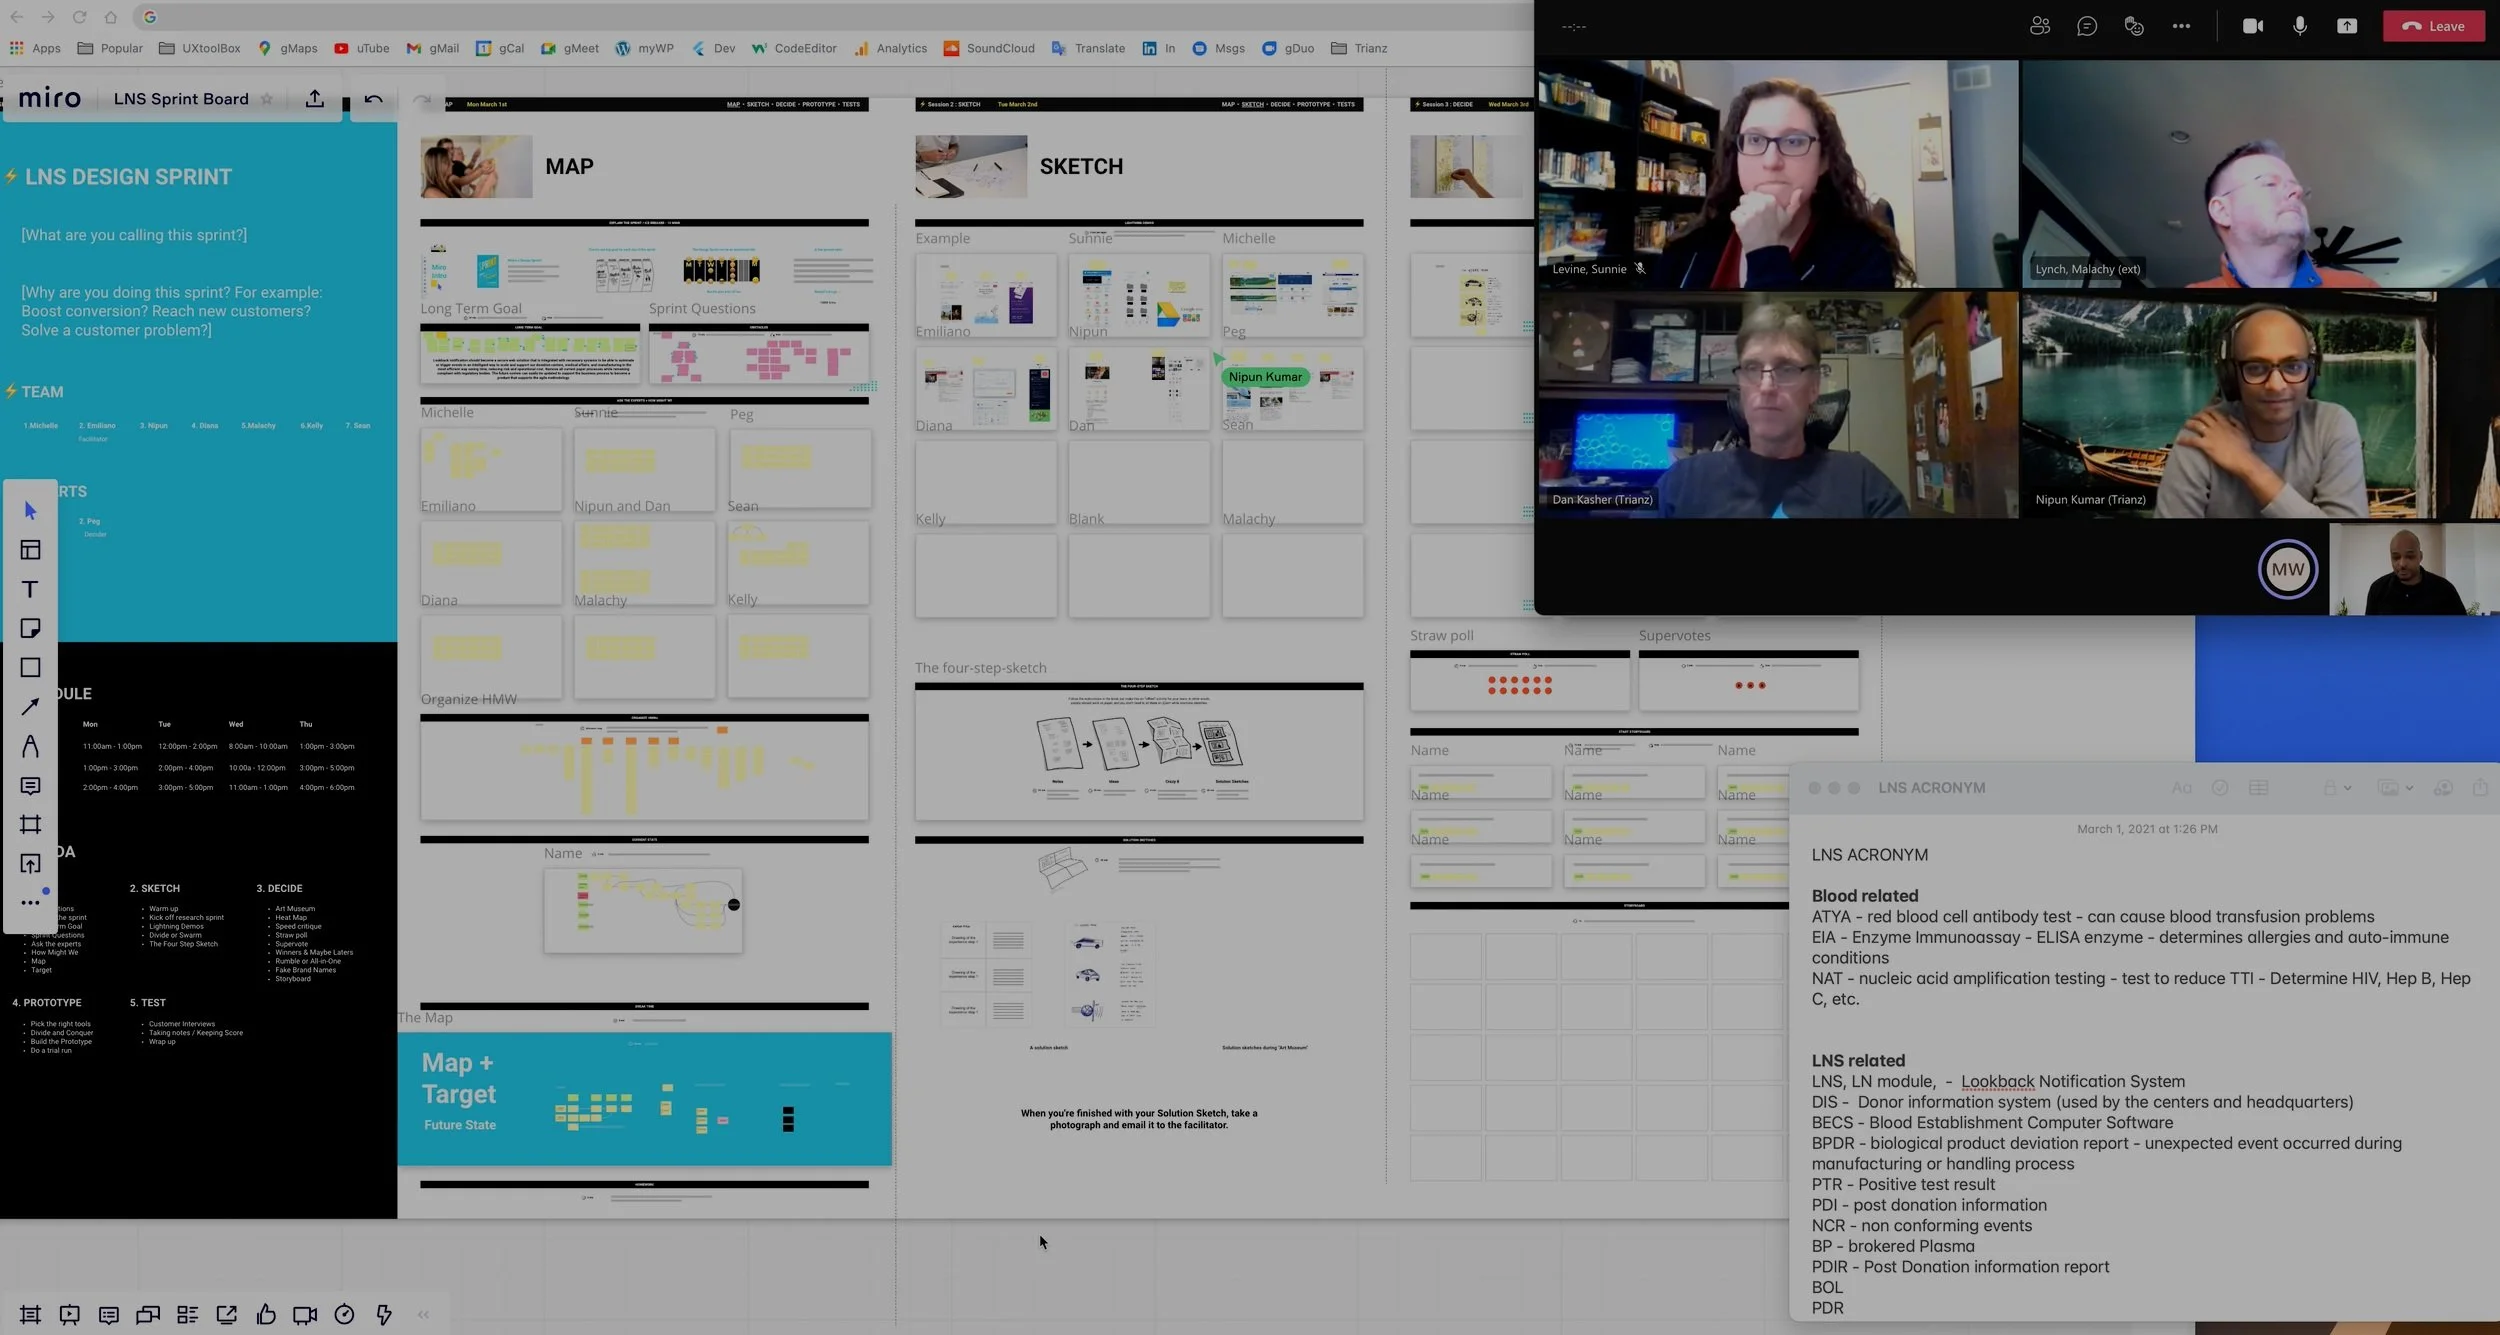Open the media insert dropdown in the note toolbar

(x=2410, y=788)
